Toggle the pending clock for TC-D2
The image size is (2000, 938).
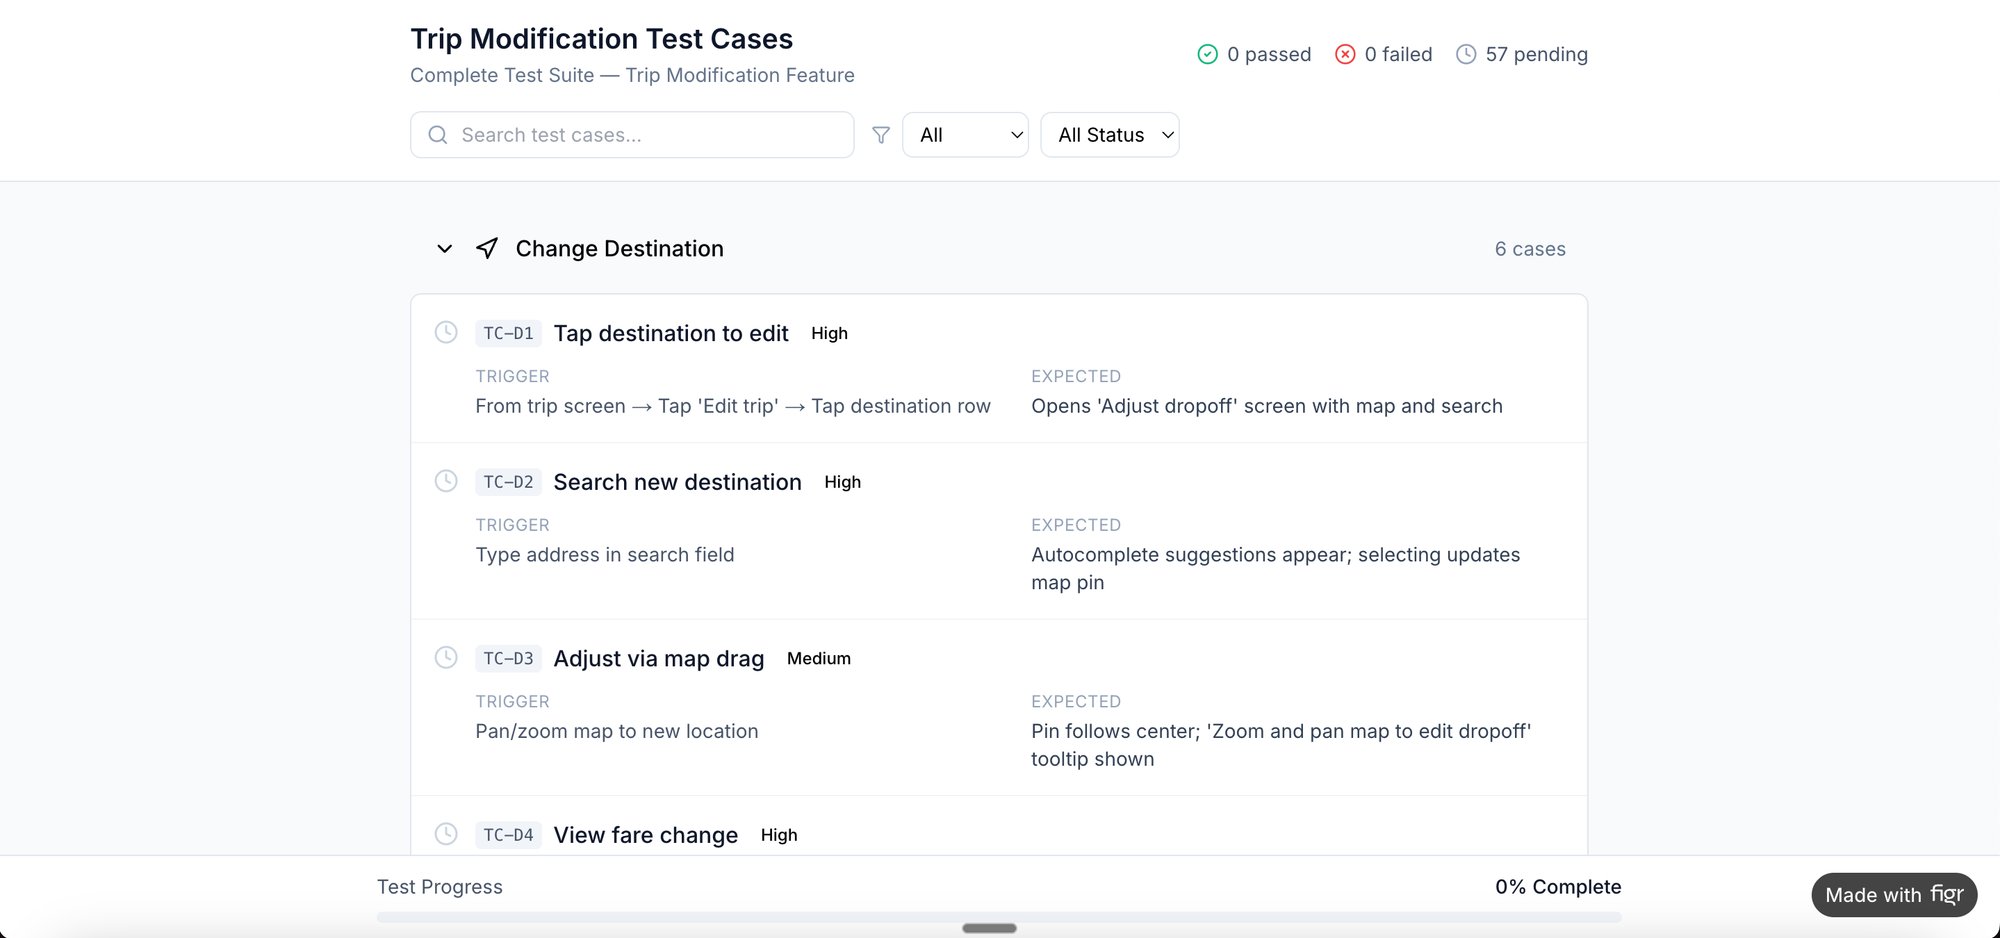pos(446,481)
